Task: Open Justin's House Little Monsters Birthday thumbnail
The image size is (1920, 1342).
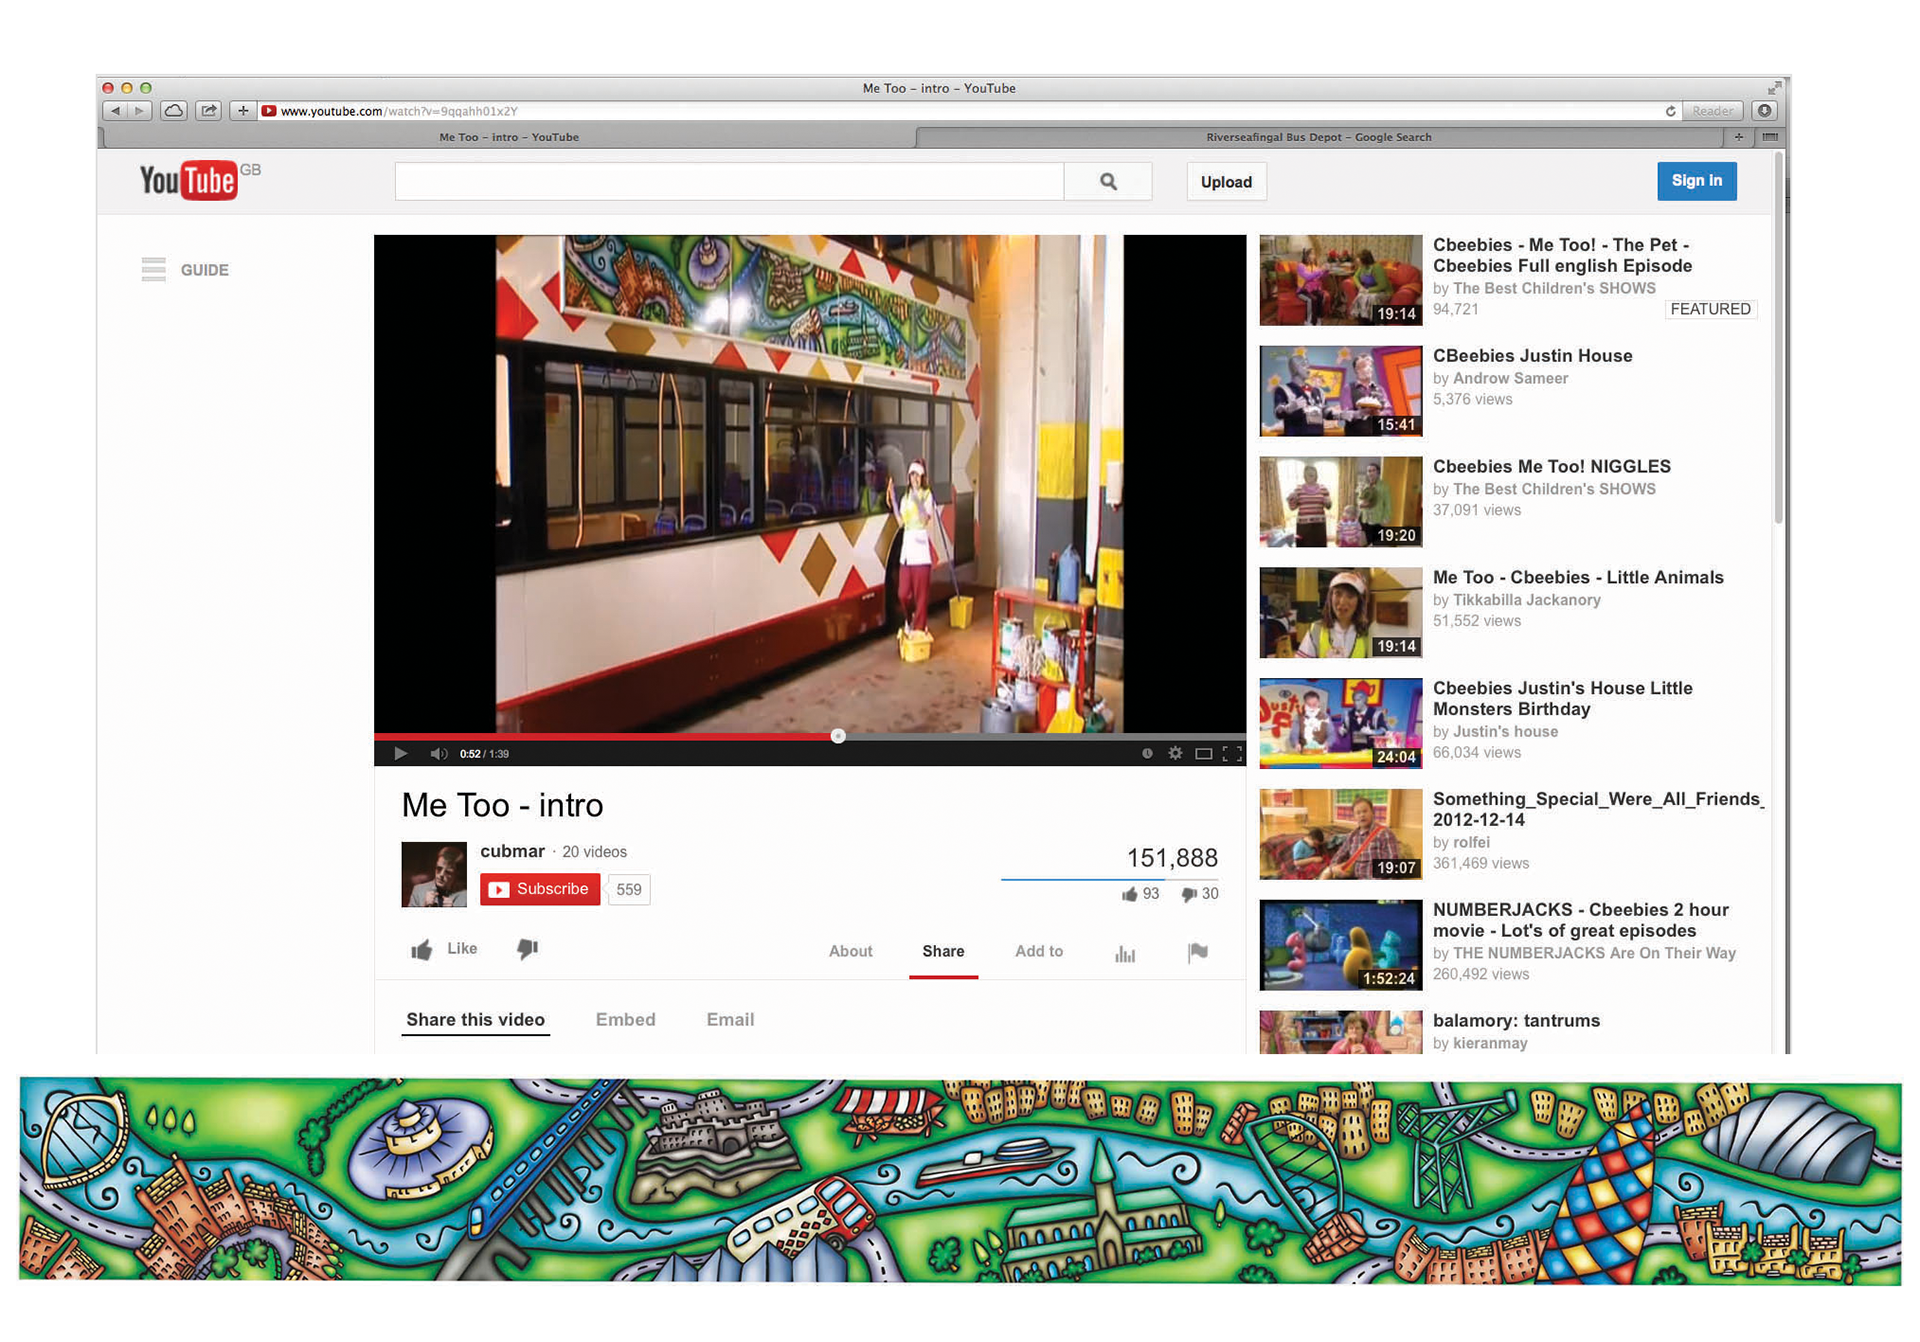Action: coord(1341,724)
